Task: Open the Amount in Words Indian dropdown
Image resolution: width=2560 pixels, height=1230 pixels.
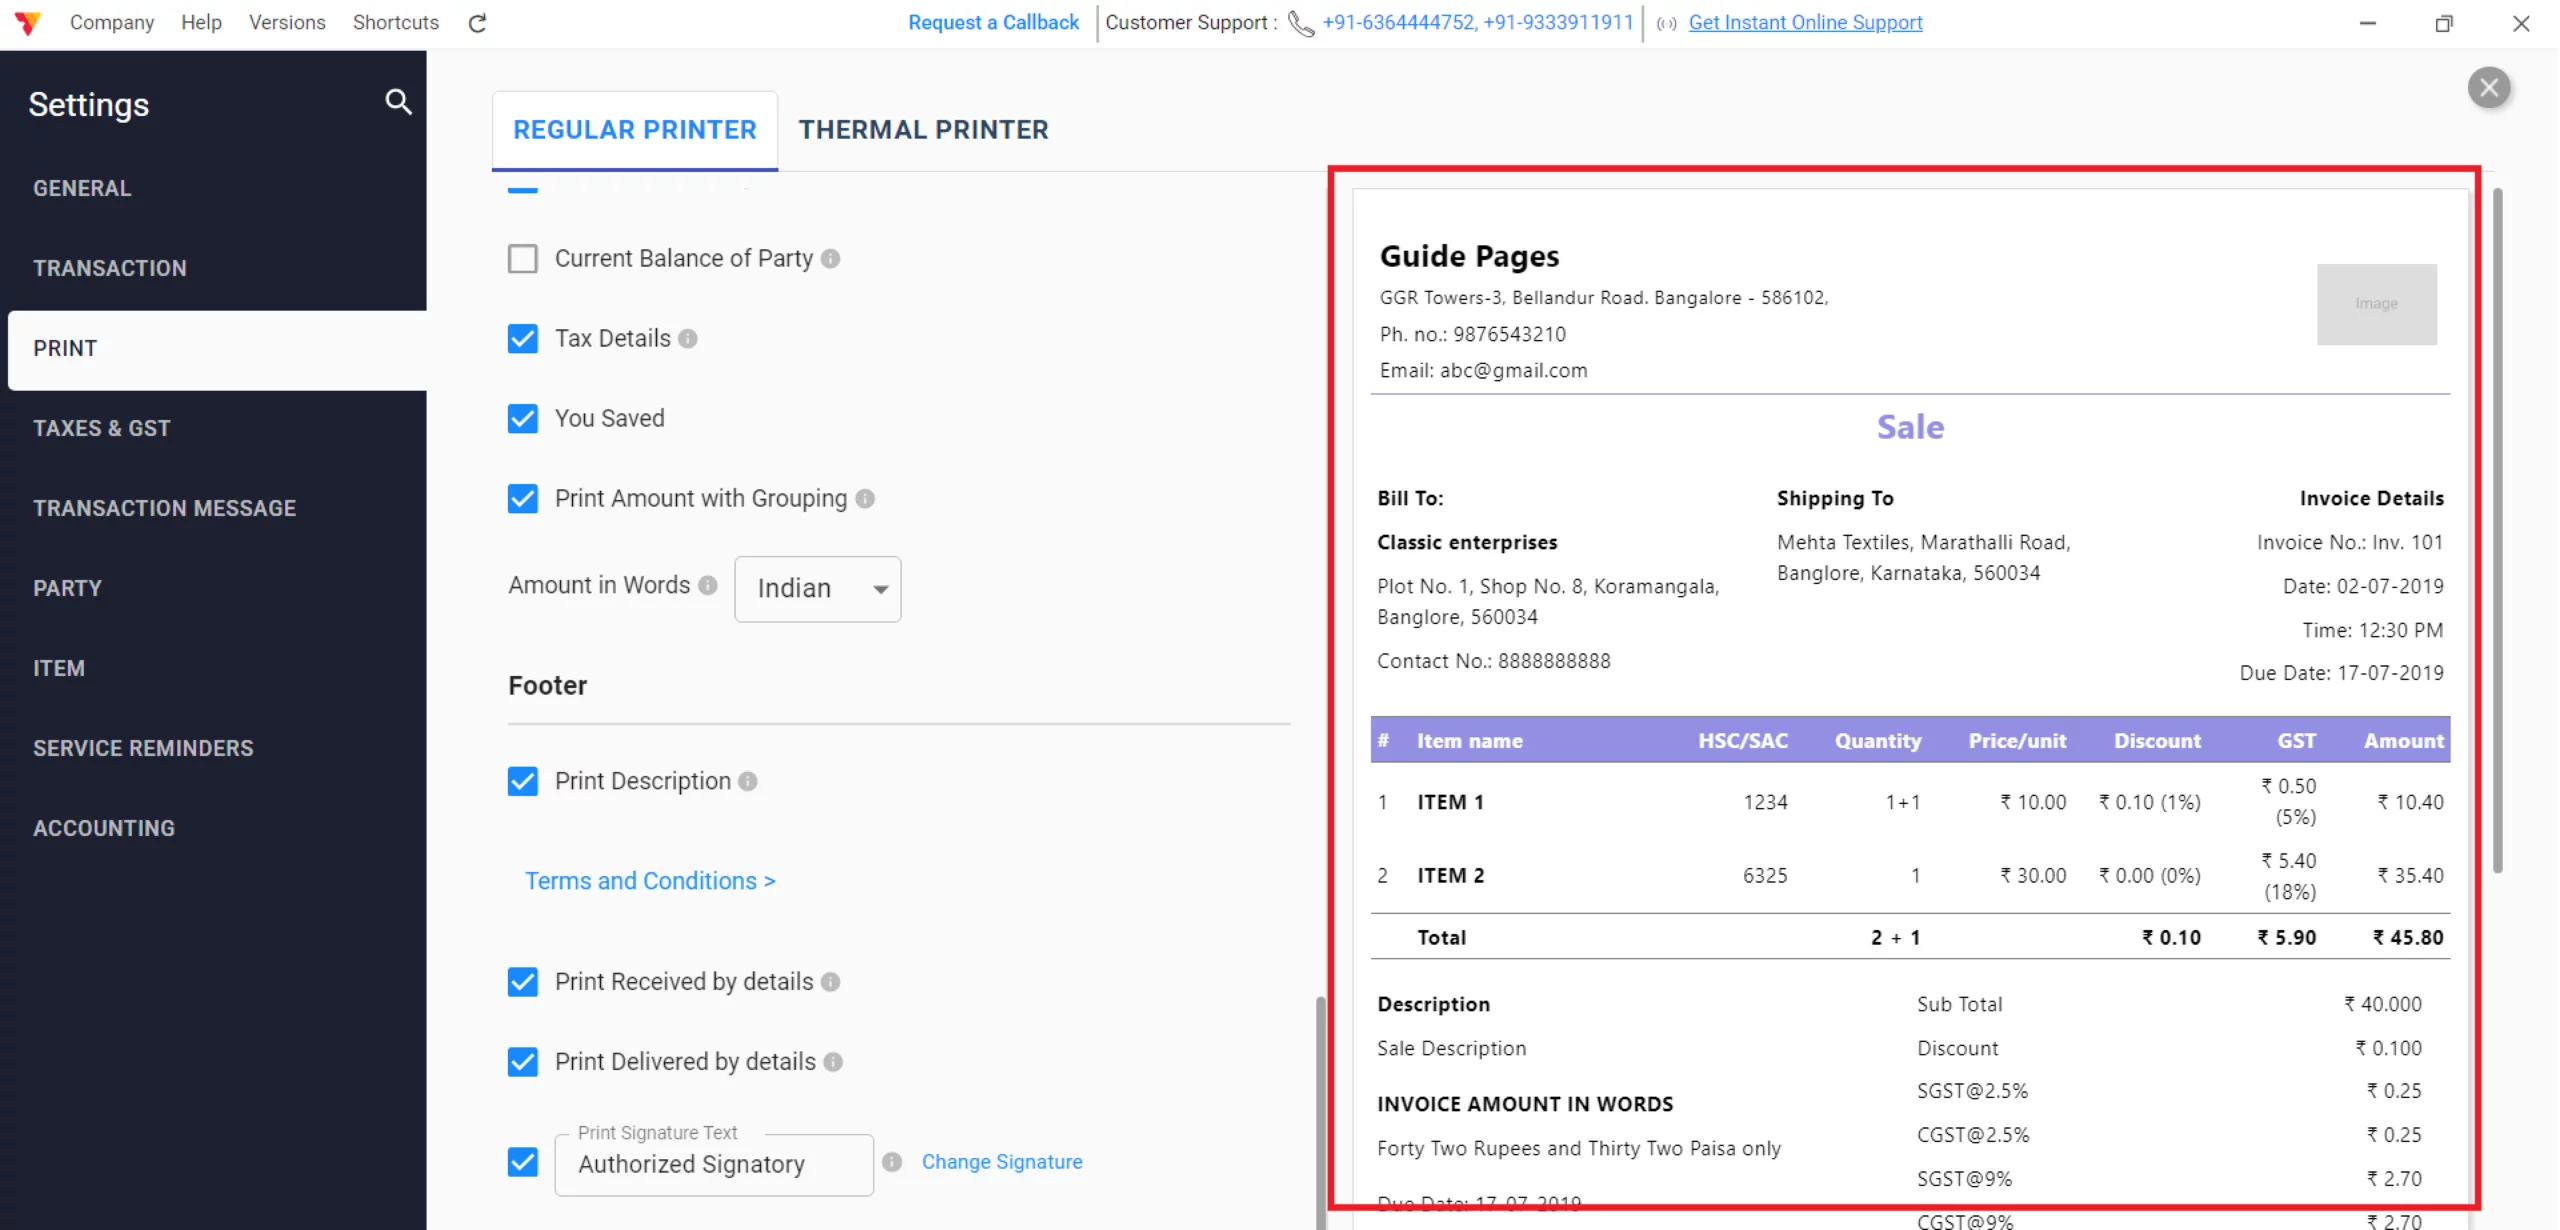Action: (x=817, y=589)
